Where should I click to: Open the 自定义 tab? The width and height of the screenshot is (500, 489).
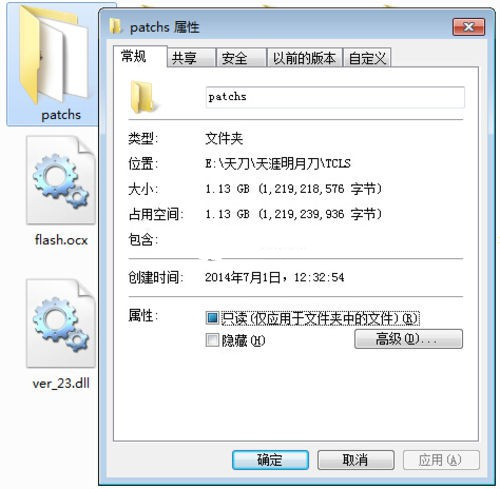367,58
